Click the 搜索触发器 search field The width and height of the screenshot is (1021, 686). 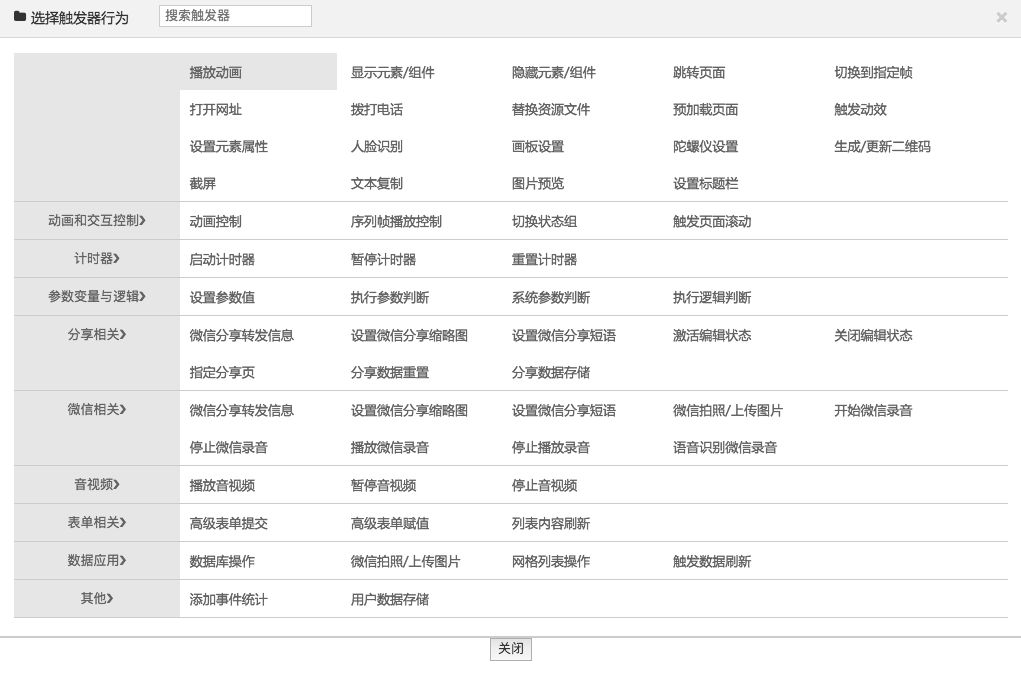(235, 16)
